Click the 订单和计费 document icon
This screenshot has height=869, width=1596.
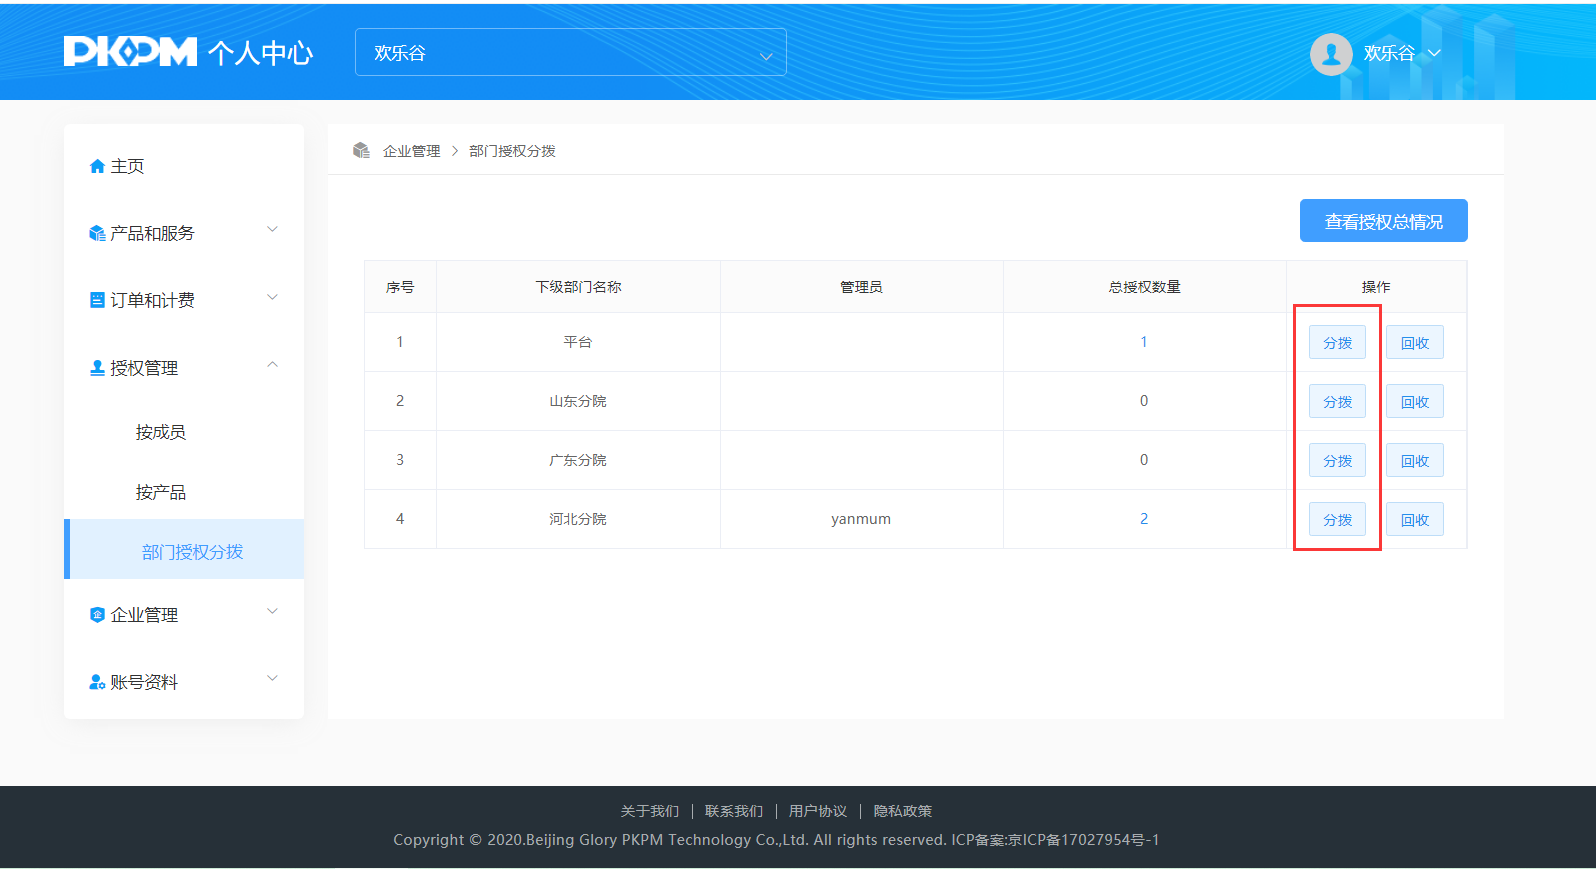click(97, 300)
